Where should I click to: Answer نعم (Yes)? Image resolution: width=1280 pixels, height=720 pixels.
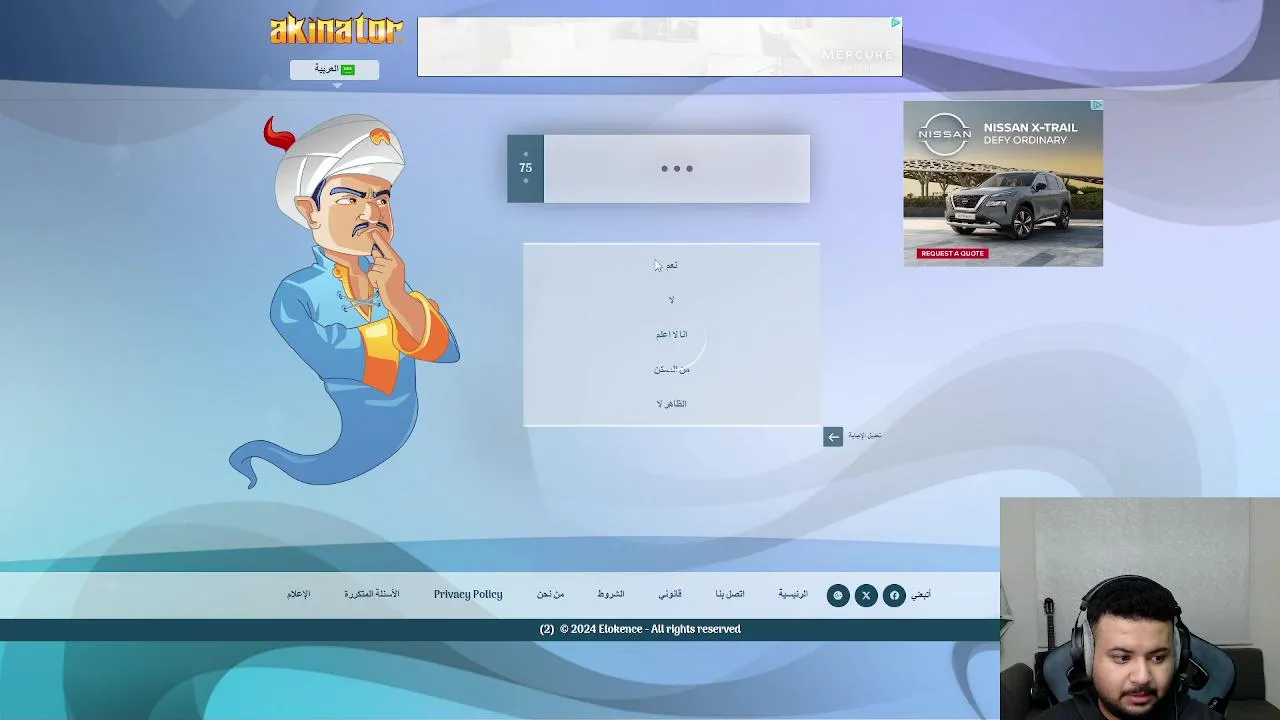click(x=671, y=265)
